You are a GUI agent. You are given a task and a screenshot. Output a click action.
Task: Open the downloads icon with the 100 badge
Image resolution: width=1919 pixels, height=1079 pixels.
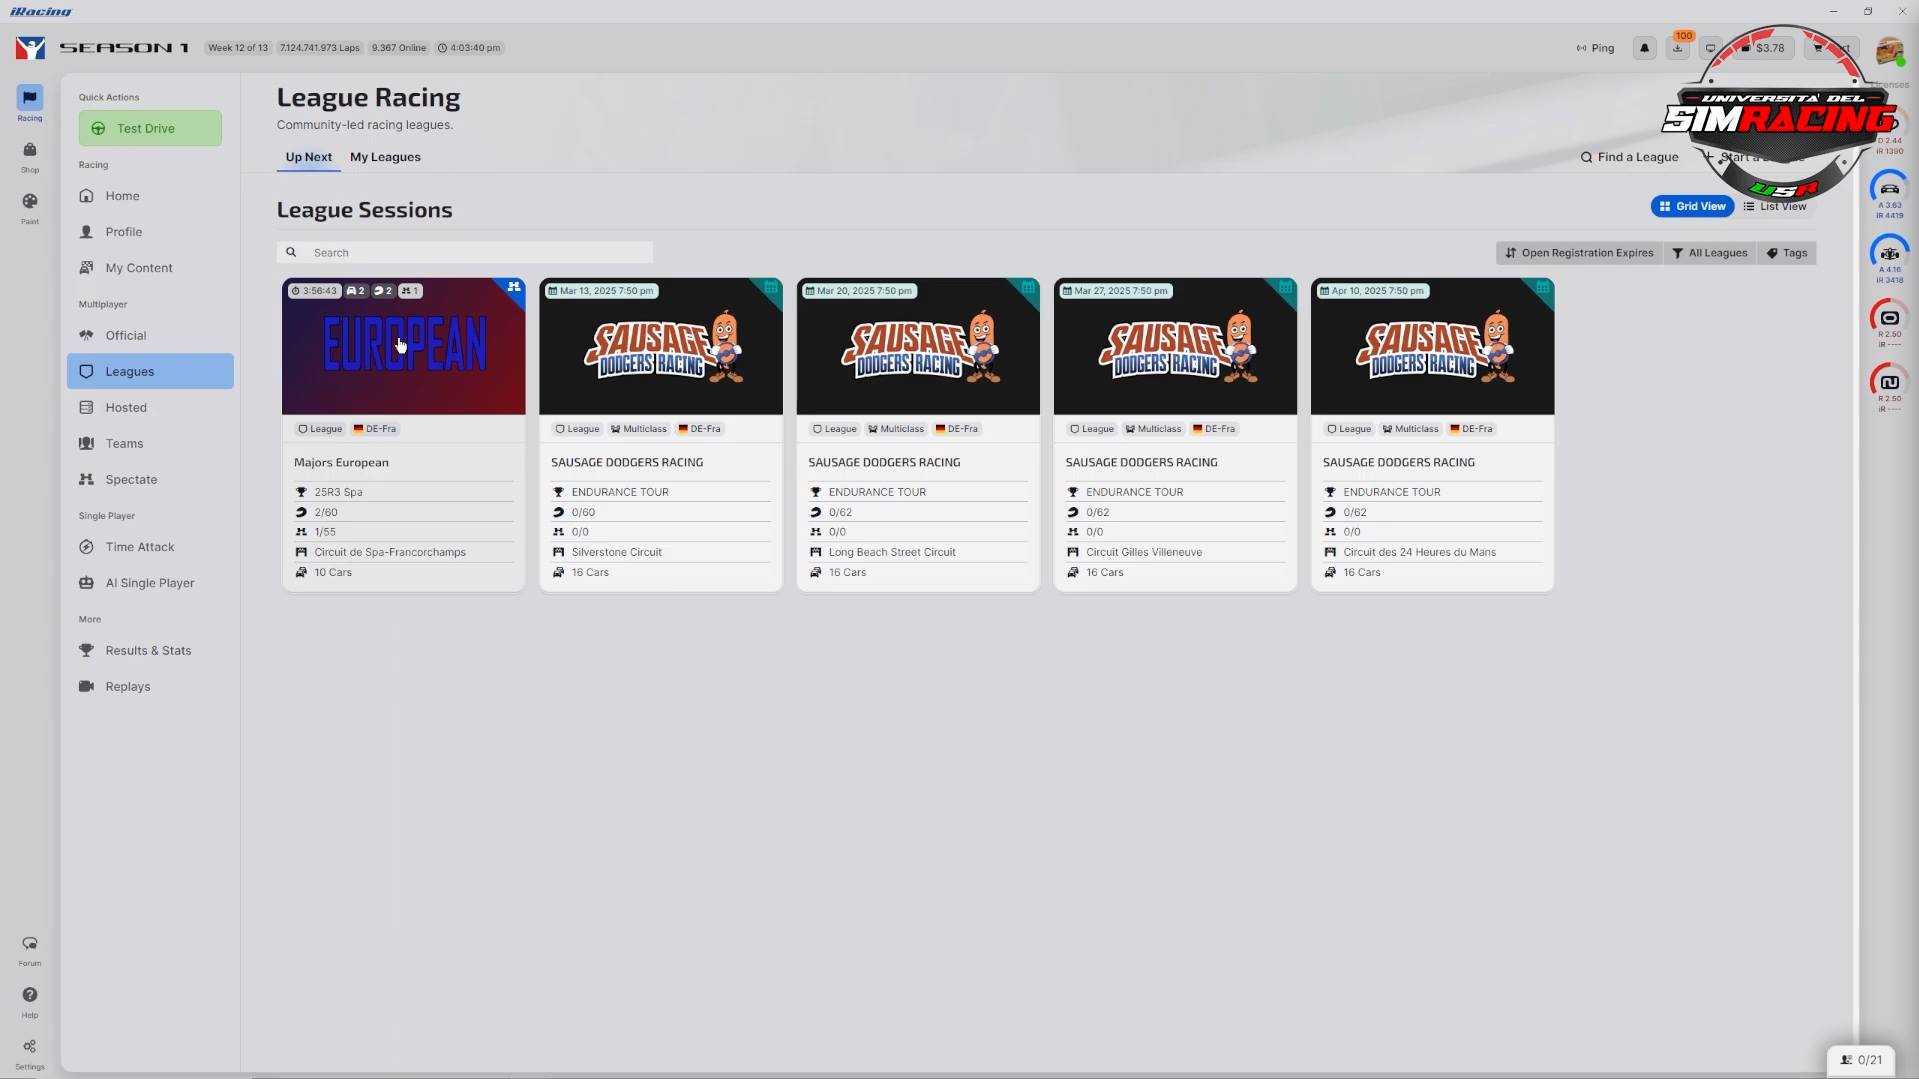click(x=1677, y=48)
